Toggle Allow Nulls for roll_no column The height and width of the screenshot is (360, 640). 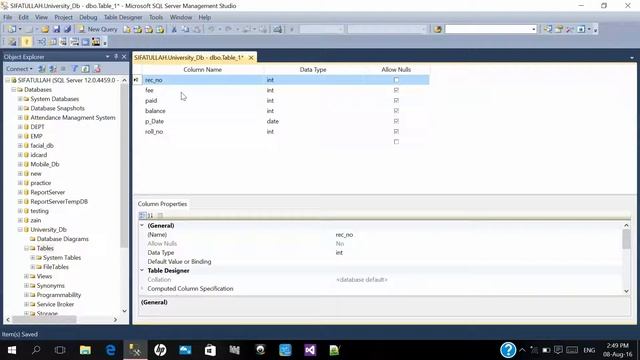[396, 131]
